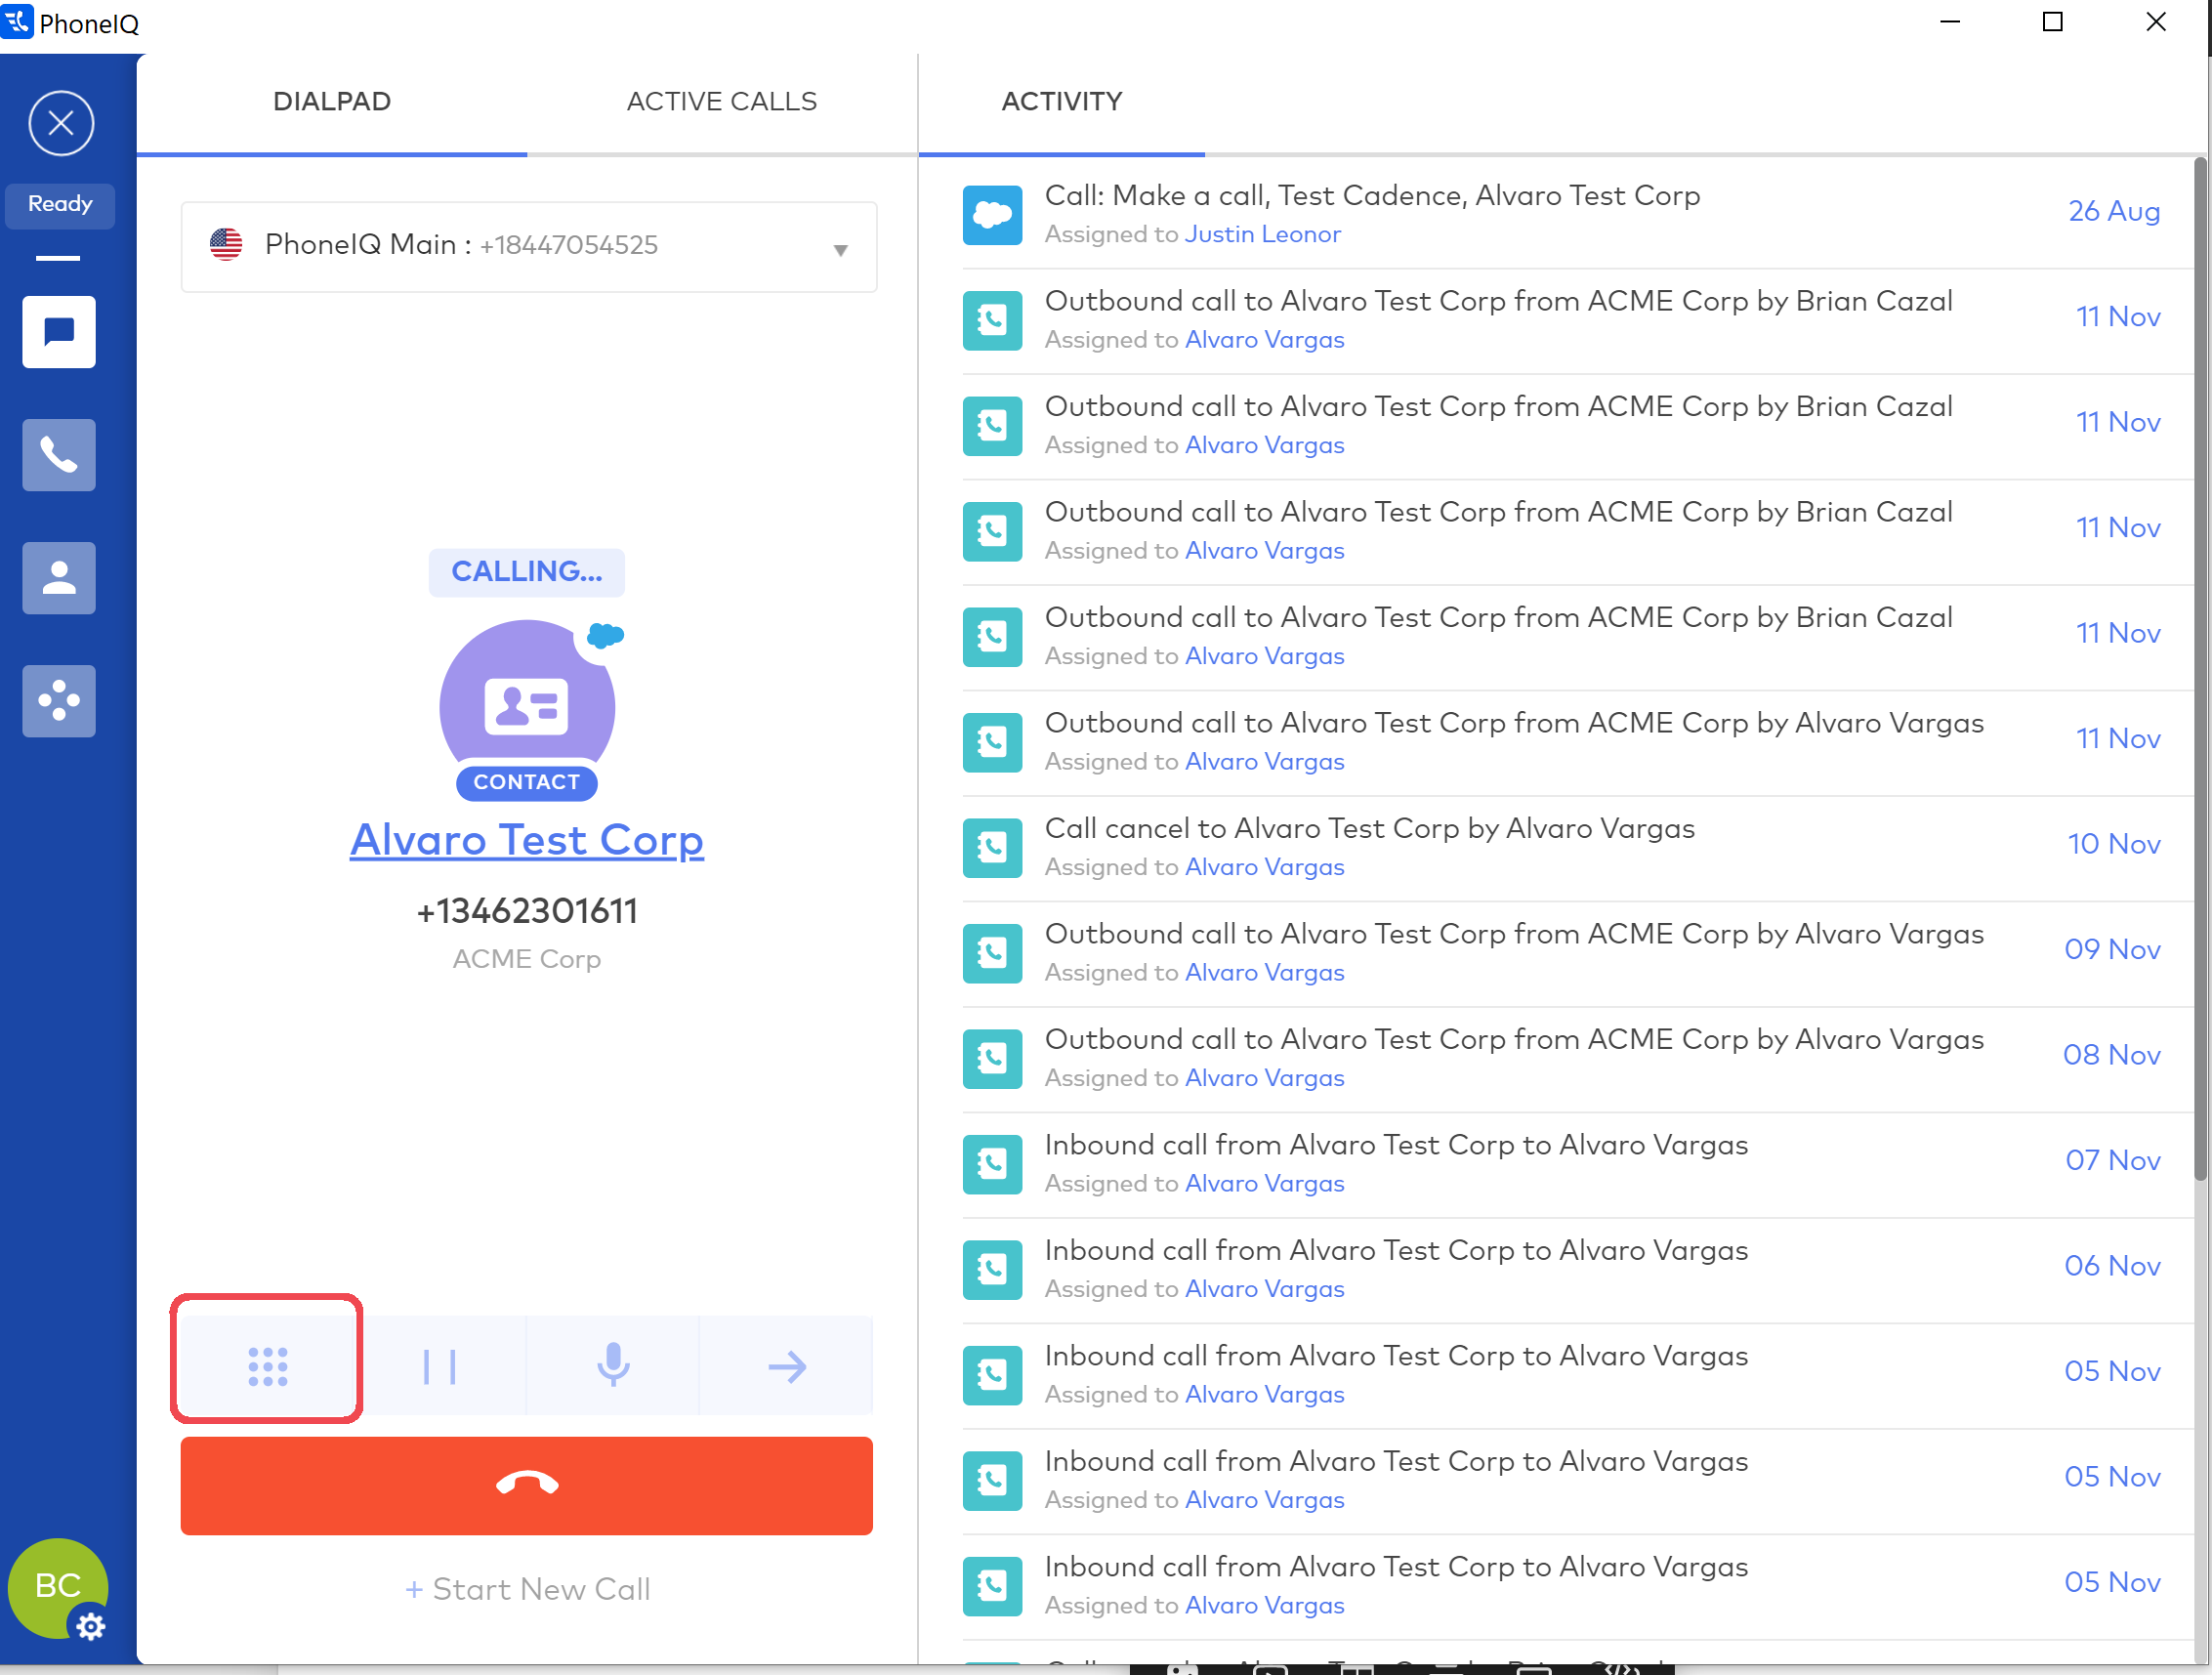
Task: Open the contacts person icon in sidebar
Action: click(x=59, y=578)
